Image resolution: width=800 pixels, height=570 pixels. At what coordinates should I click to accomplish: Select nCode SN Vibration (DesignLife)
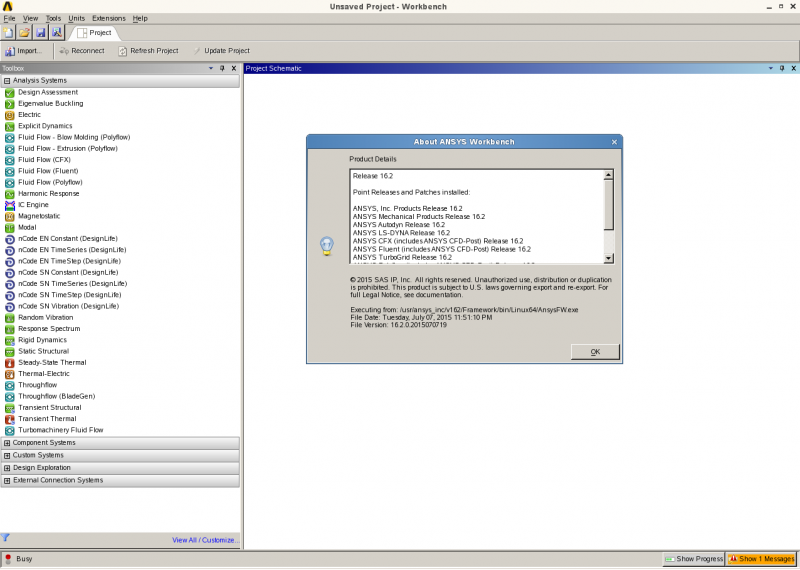coord(68,307)
